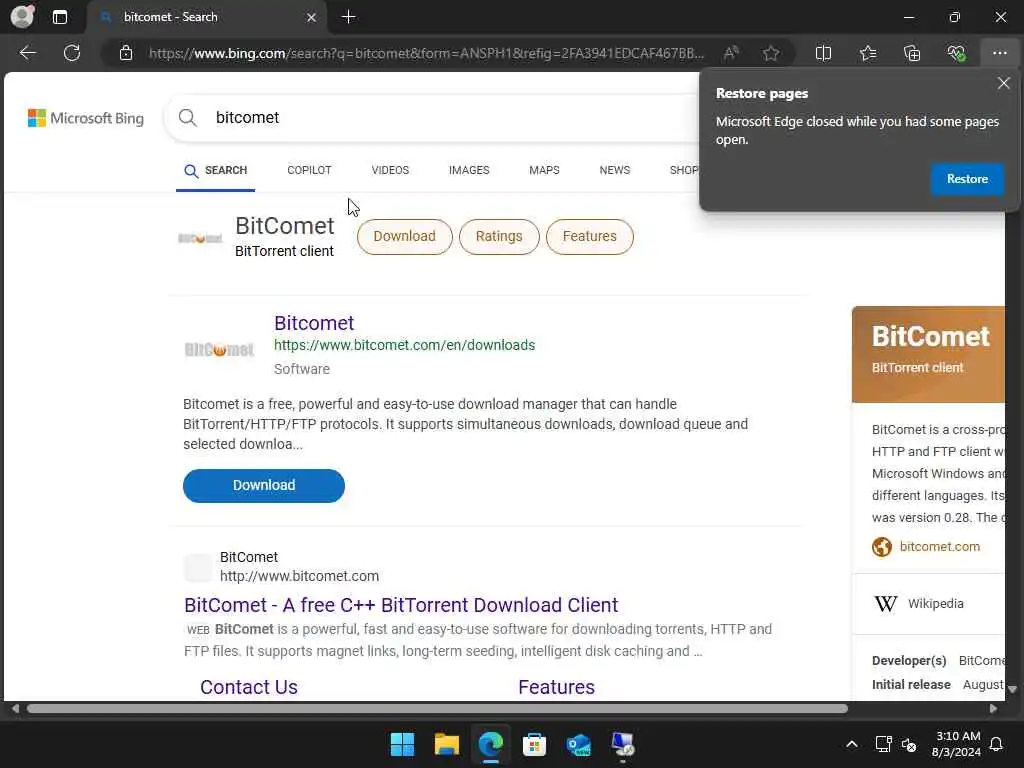Add this page to favorites star
The width and height of the screenshot is (1024, 768).
pyautogui.click(x=771, y=53)
